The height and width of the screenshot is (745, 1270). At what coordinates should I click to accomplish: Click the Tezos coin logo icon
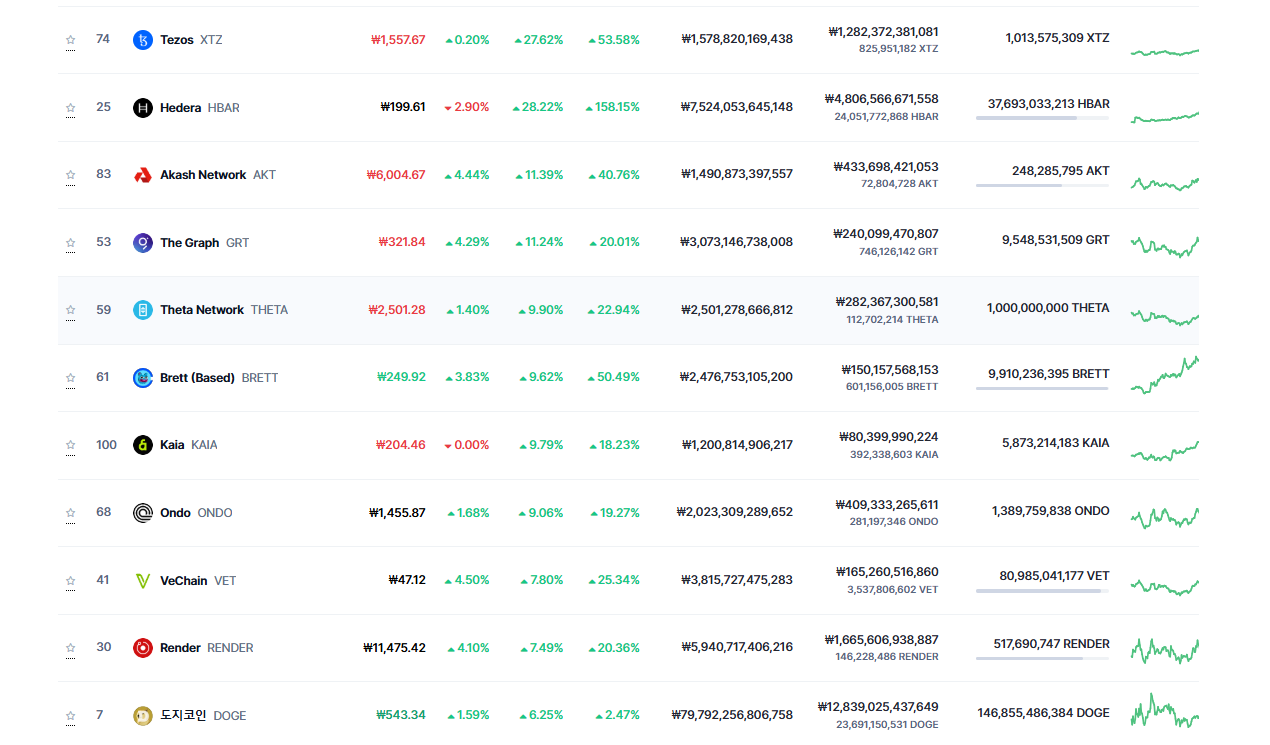pyautogui.click(x=143, y=40)
